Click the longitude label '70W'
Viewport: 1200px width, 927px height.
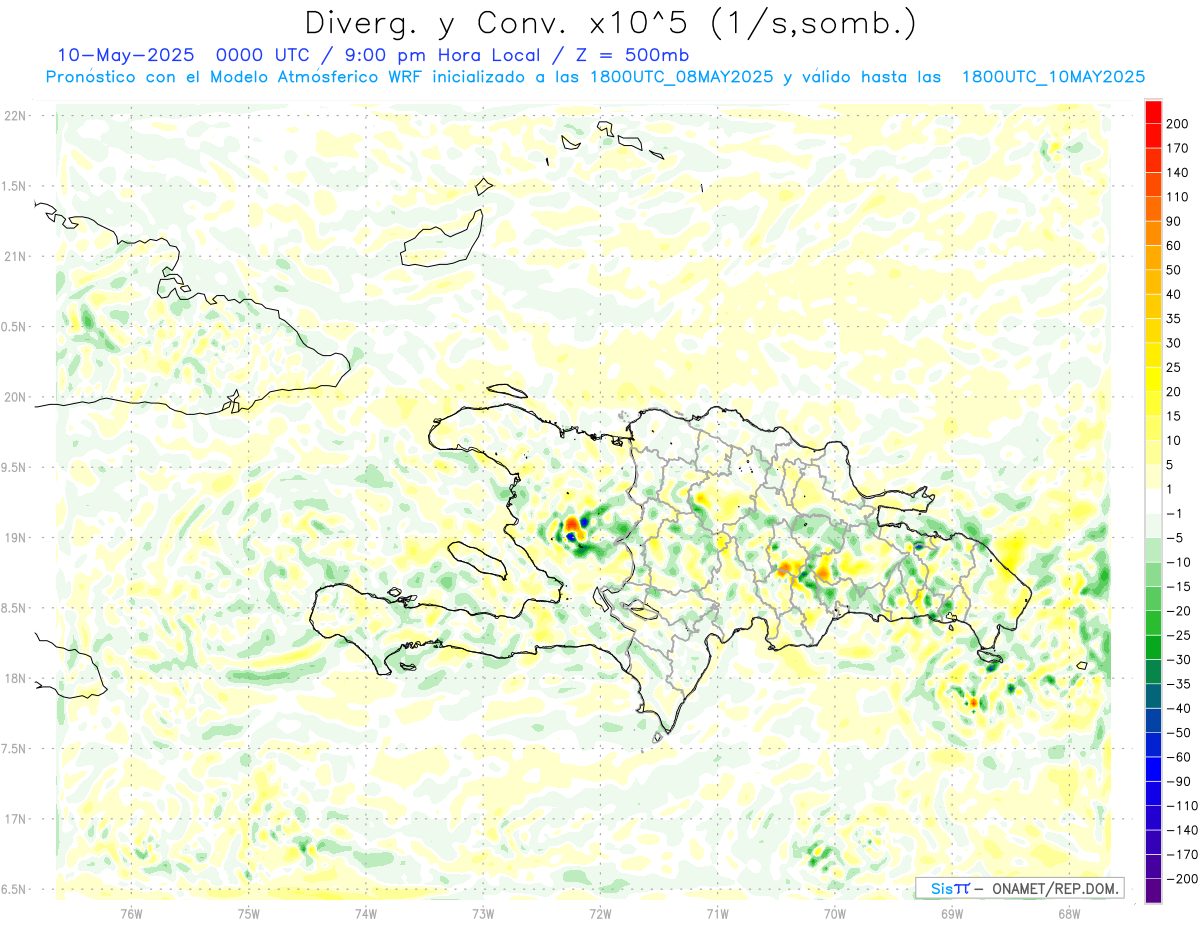[835, 913]
